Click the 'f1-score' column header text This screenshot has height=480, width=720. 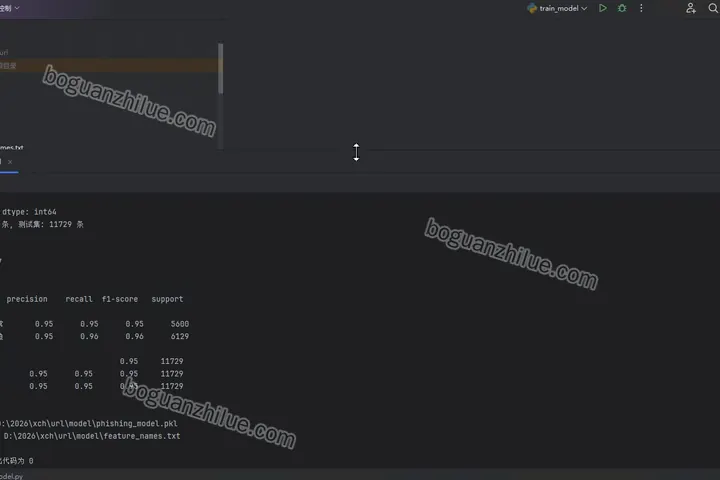(119, 299)
